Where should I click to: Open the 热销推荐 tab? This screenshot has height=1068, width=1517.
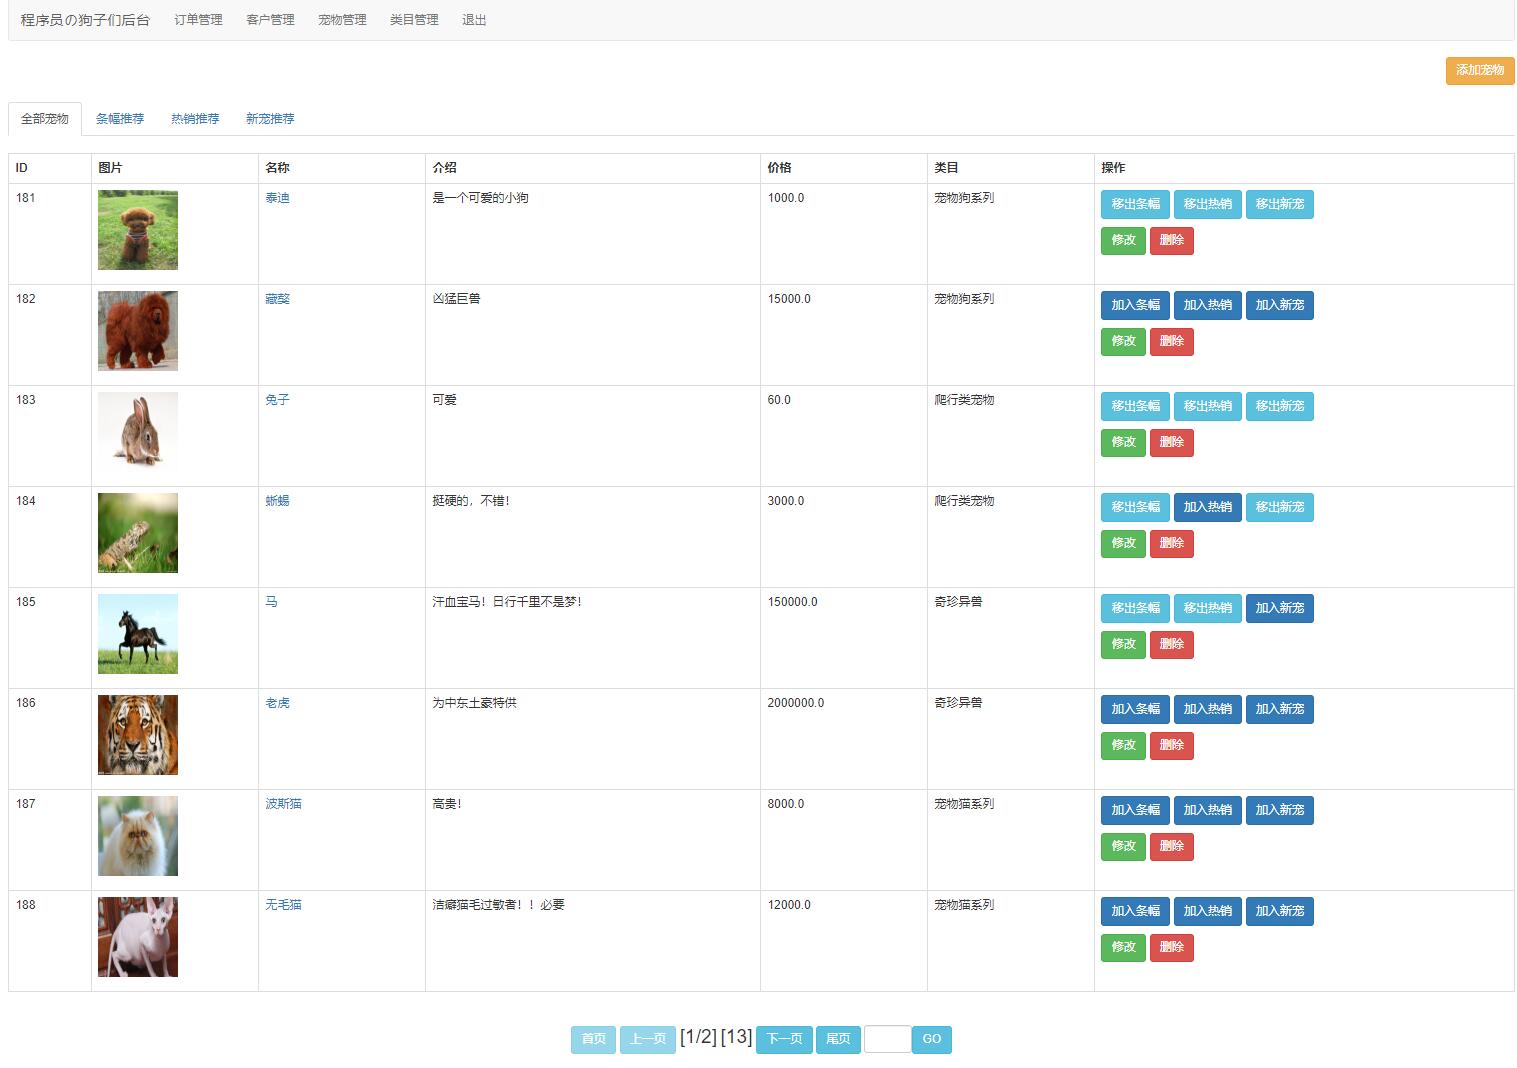pyautogui.click(x=195, y=119)
